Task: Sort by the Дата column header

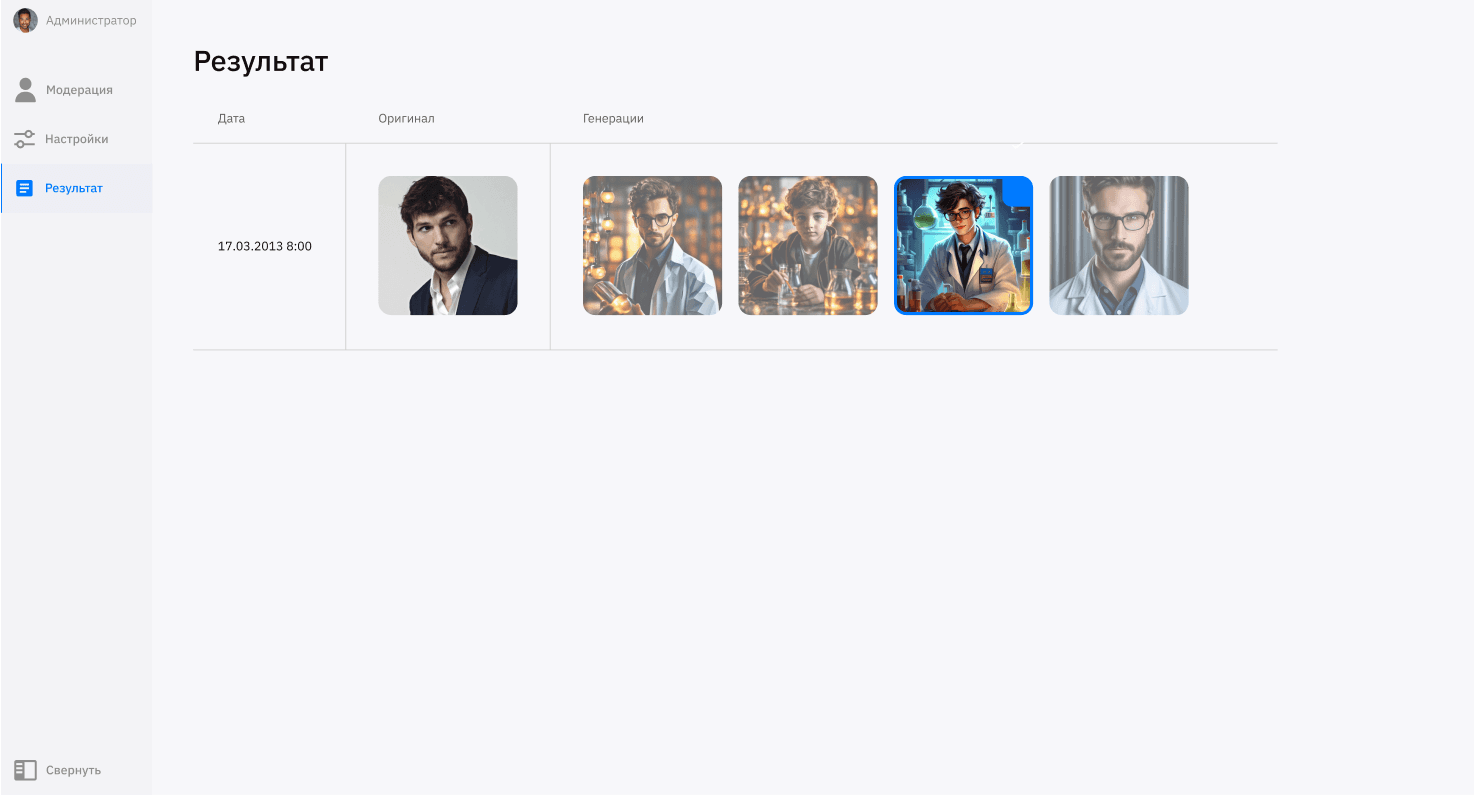Action: (x=231, y=118)
